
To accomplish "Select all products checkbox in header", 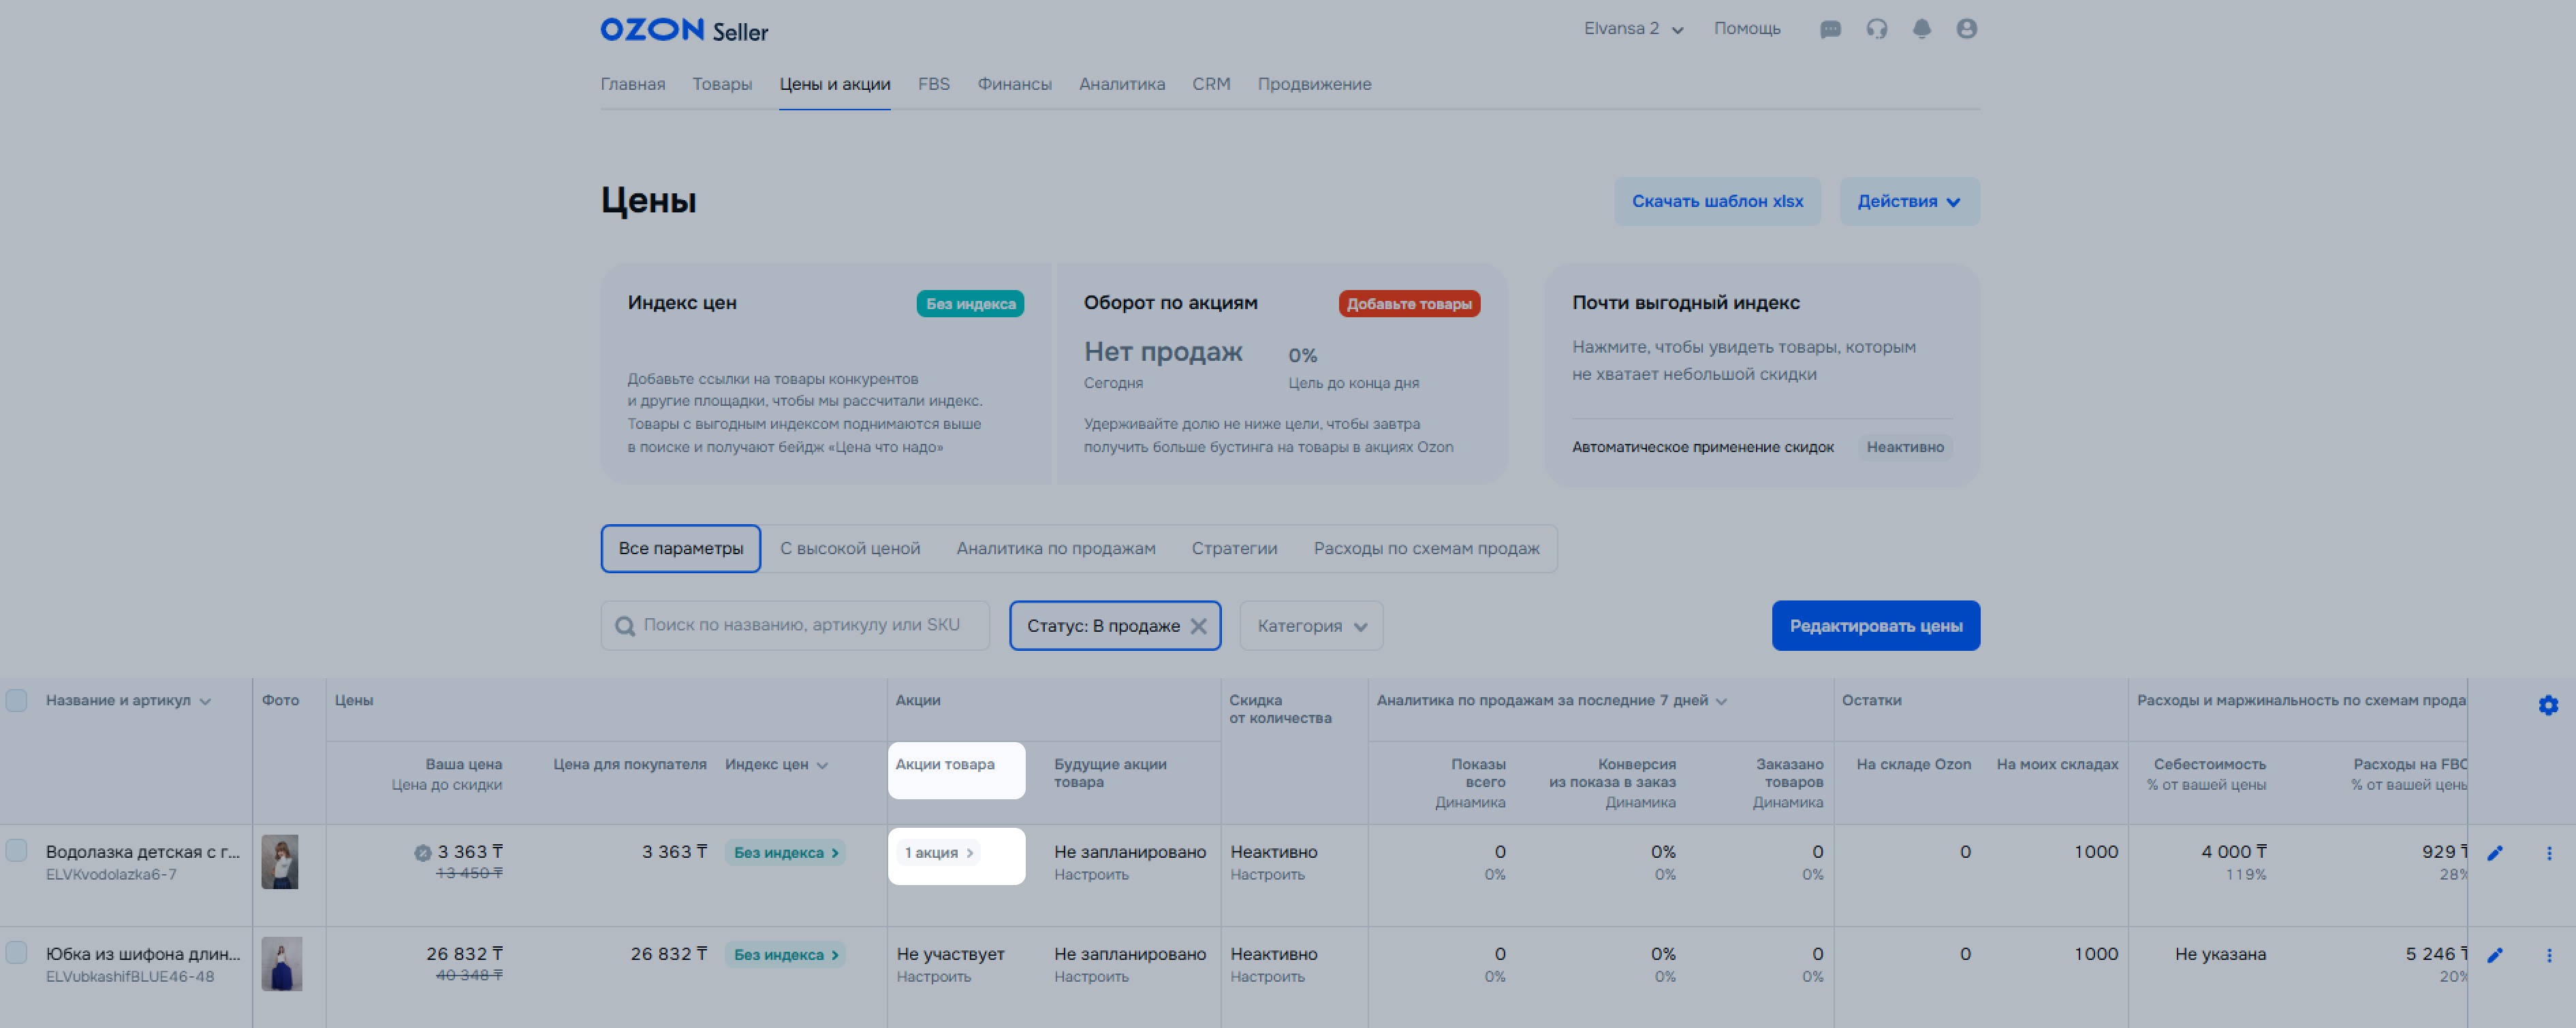I will 17,700.
